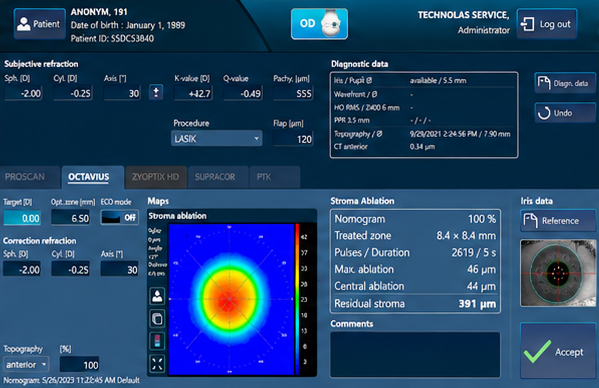
Task: Edit subjective Cyl. field showing -0.25
Action: (73, 93)
